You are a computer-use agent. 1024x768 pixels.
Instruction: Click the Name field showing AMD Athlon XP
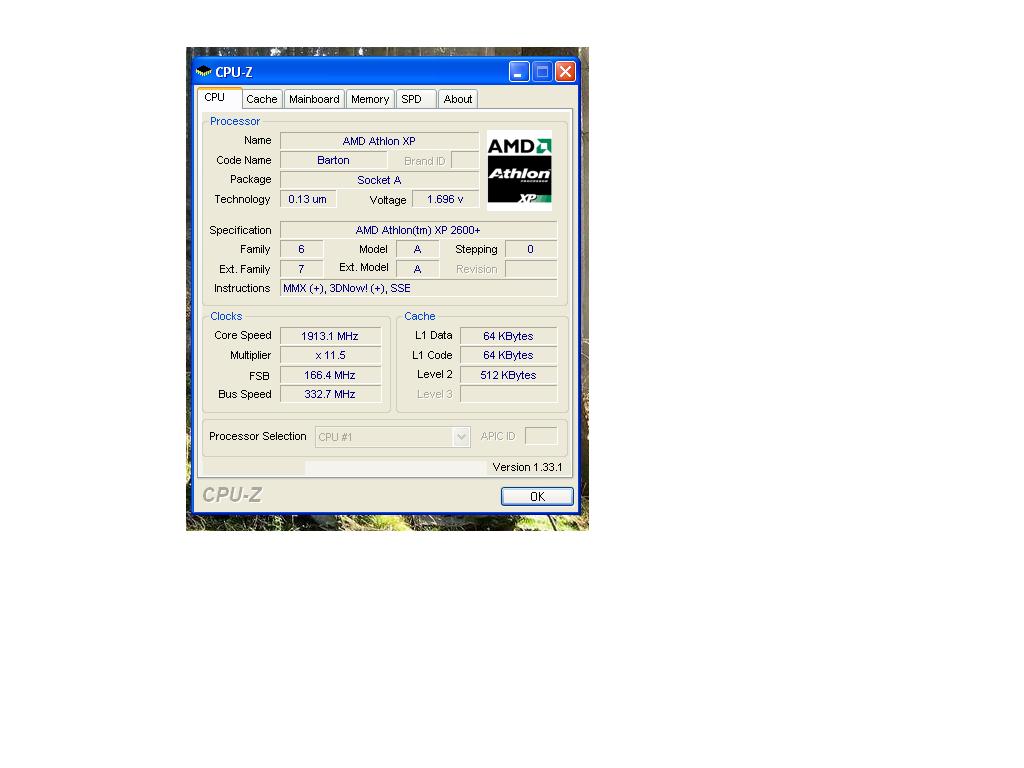click(x=379, y=141)
